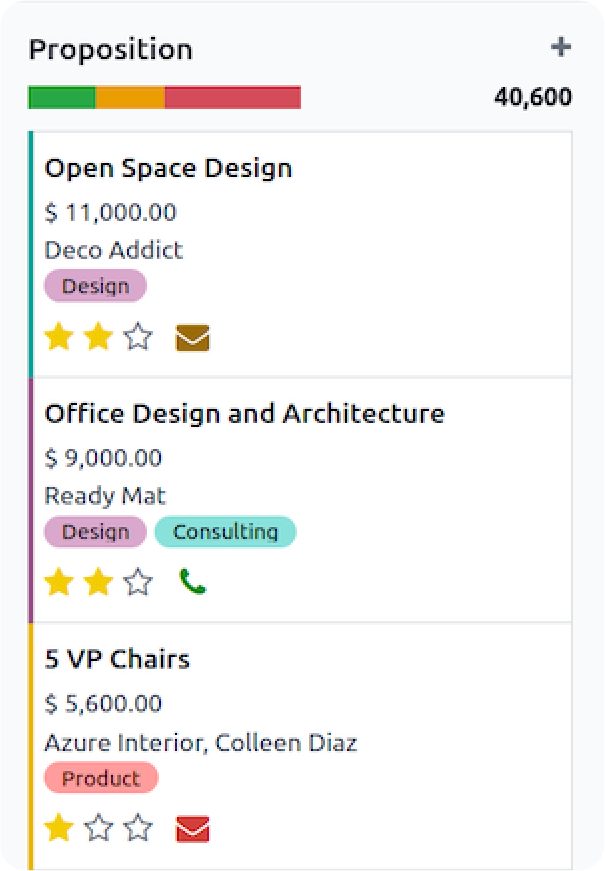Click red envelope icon on 5 VP Chairs
Image resolution: width=605 pixels, height=871 pixels.
[192, 828]
